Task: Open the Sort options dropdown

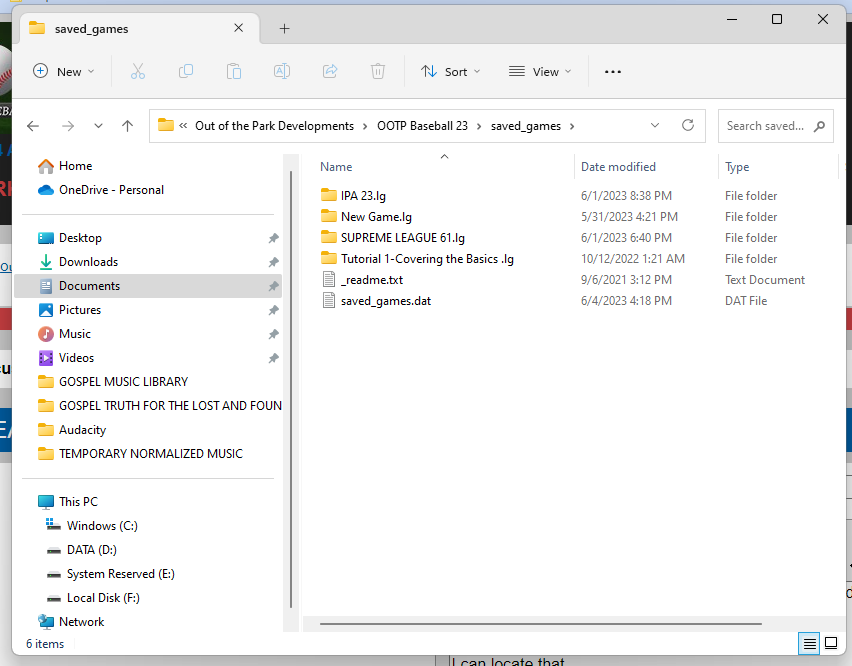Action: point(451,71)
